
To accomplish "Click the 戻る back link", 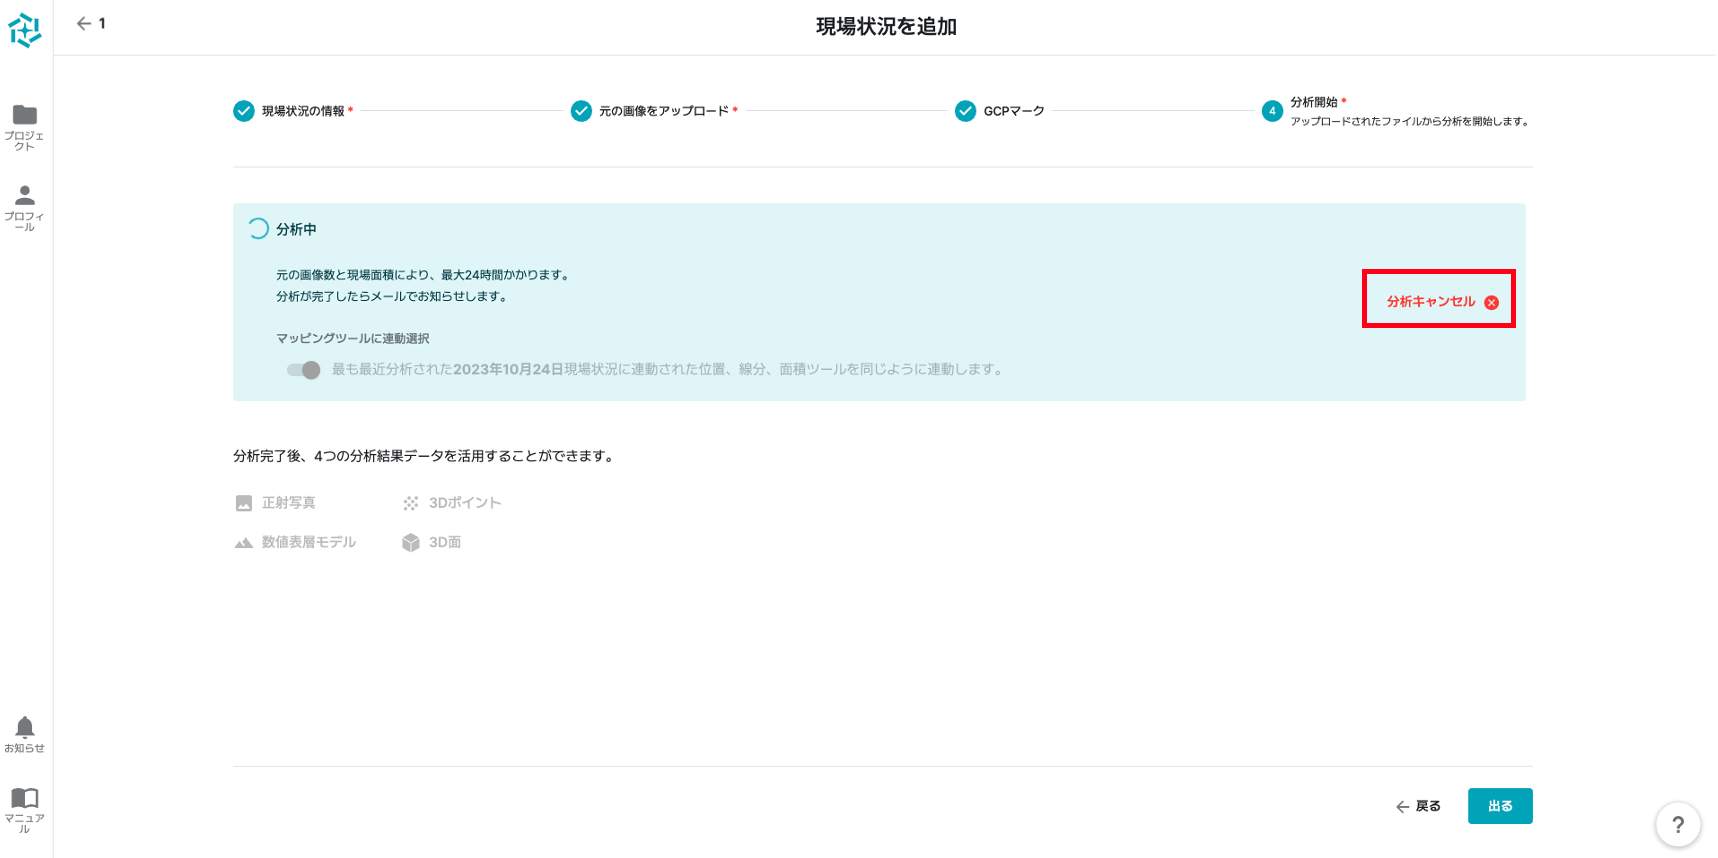I will tap(1418, 806).
